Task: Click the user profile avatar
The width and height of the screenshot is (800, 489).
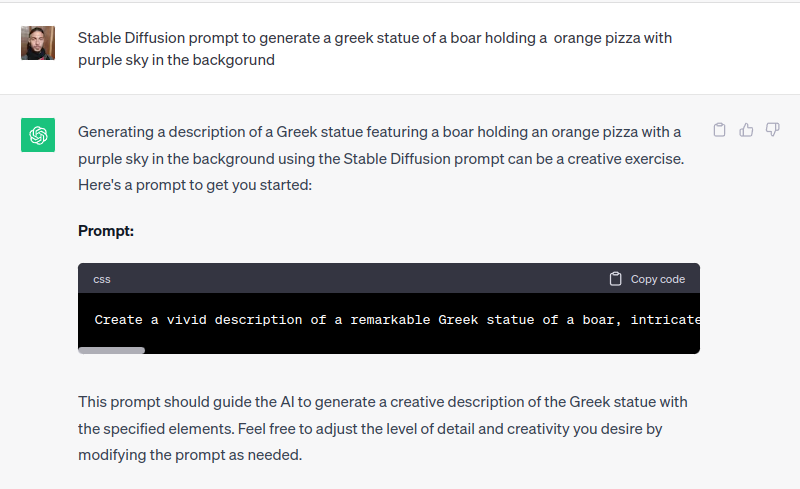Action: coord(38,43)
